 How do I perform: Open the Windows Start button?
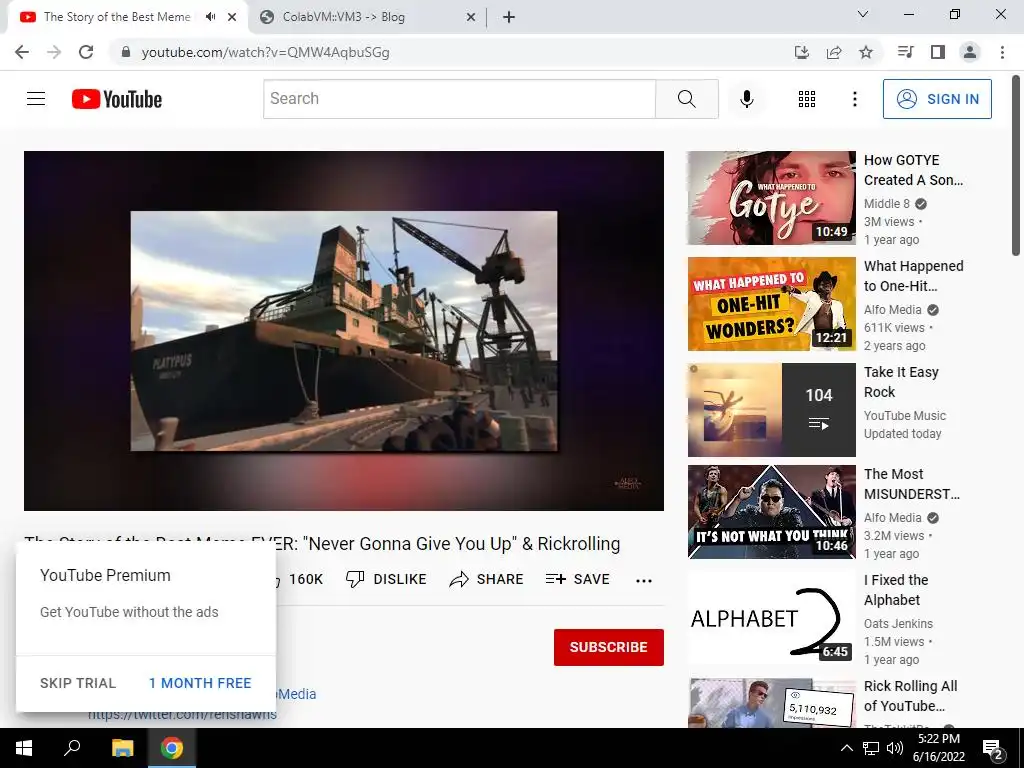(24, 748)
